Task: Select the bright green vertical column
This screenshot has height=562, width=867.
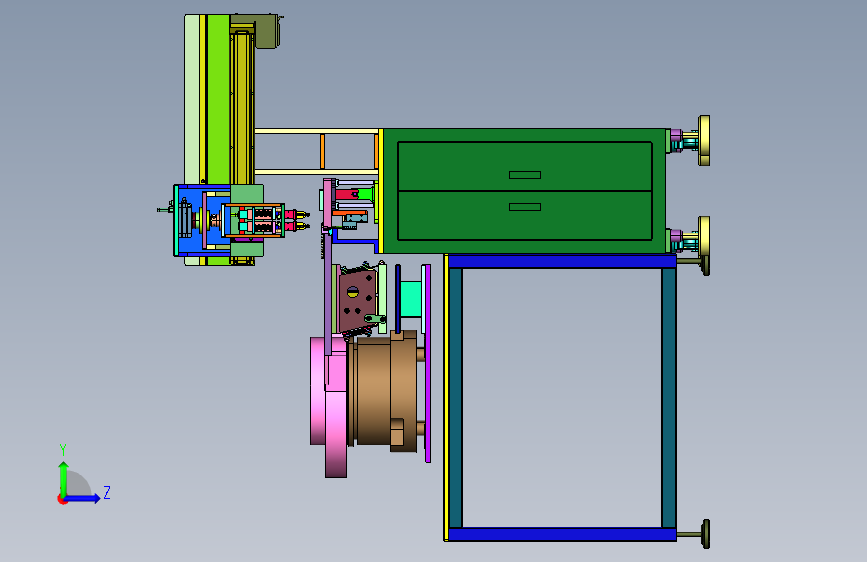Action: 218,100
